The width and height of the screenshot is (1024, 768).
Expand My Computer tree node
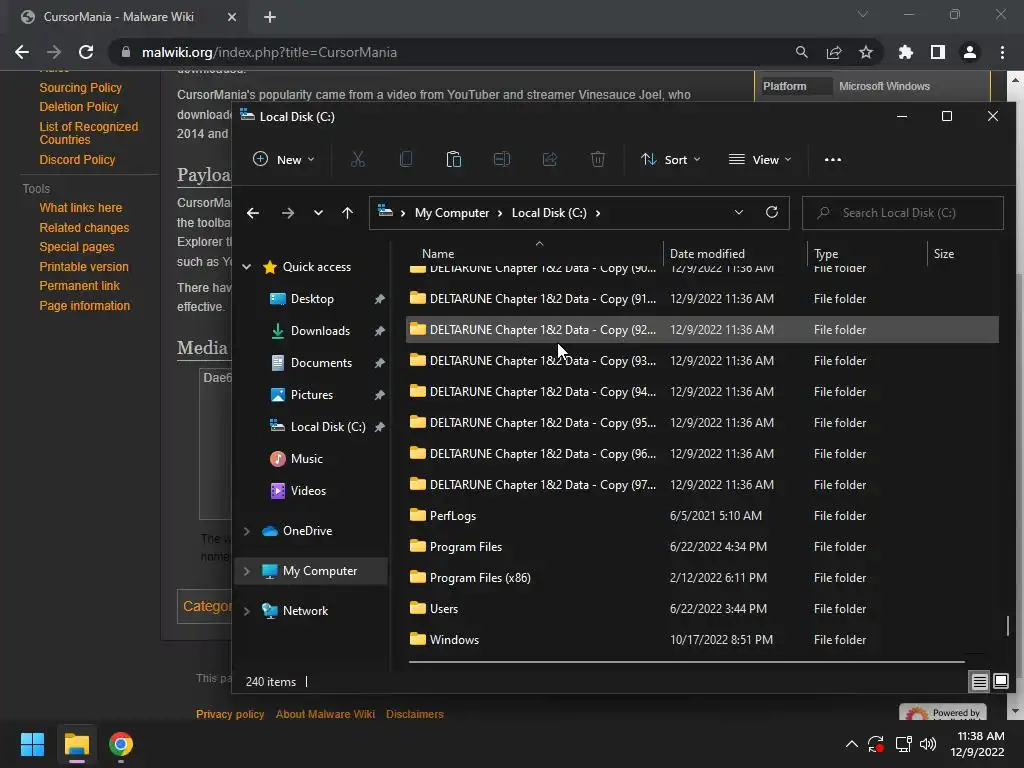247,571
